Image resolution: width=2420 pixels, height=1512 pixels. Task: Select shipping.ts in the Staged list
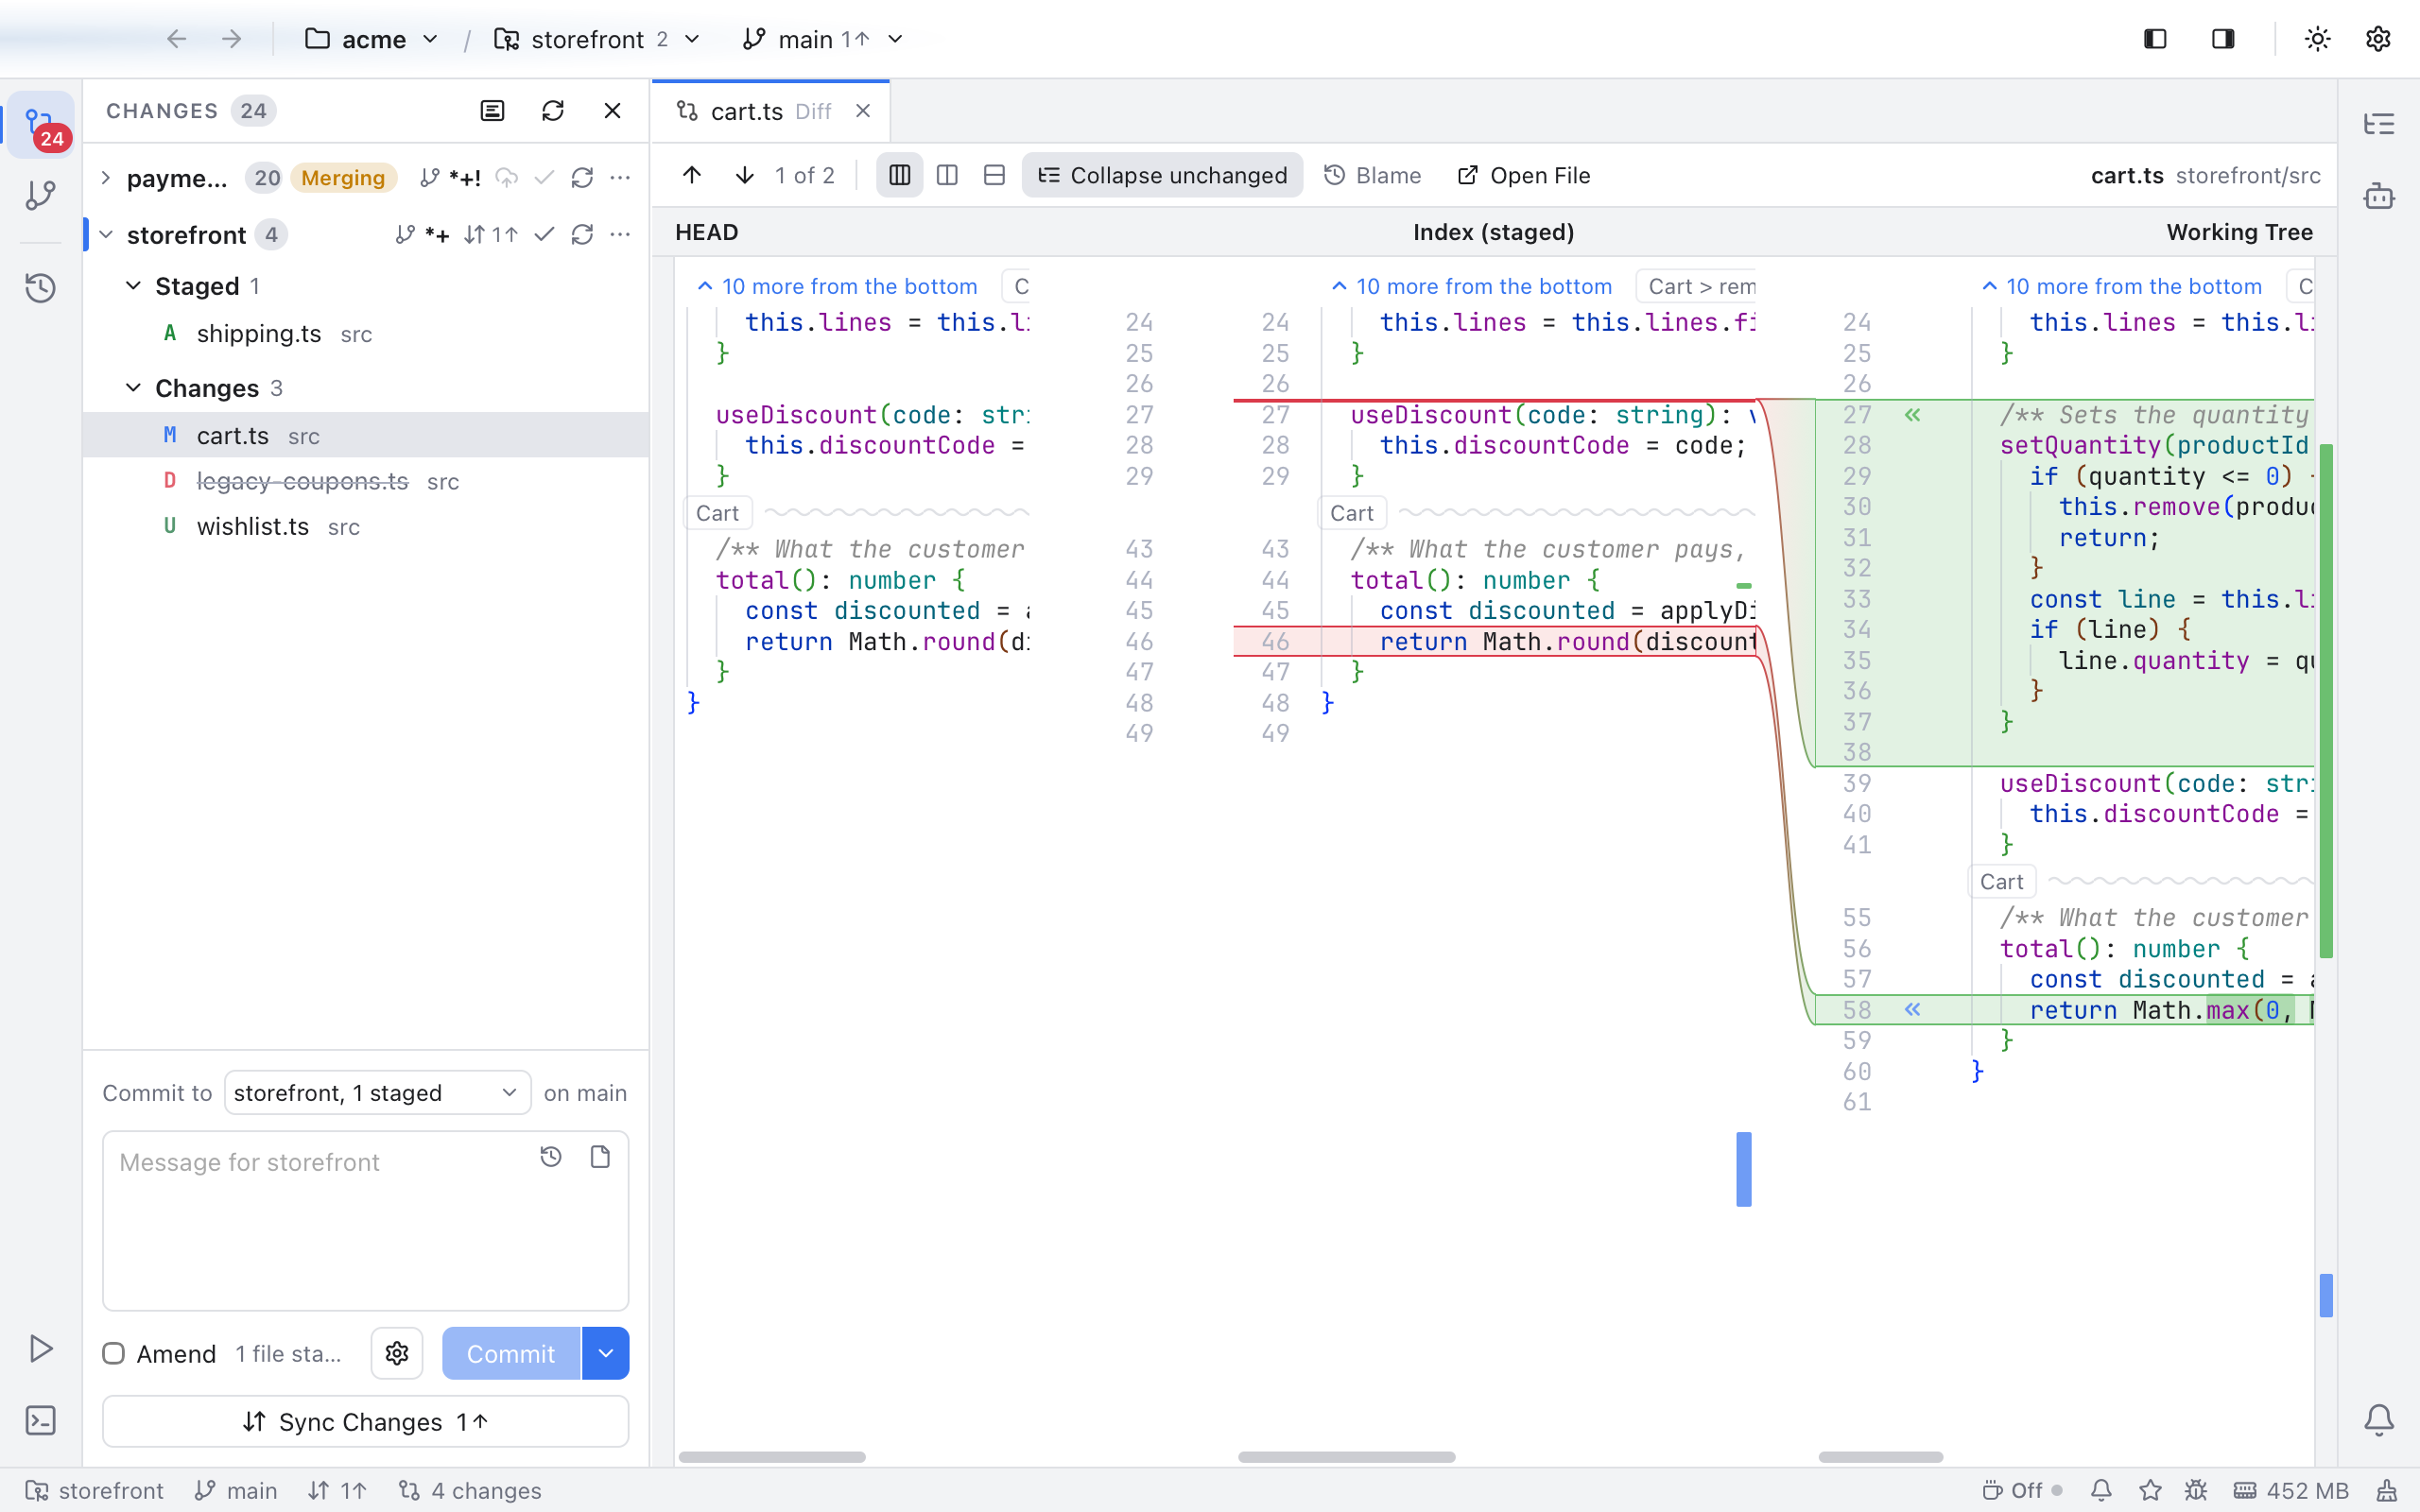[x=366, y=334]
